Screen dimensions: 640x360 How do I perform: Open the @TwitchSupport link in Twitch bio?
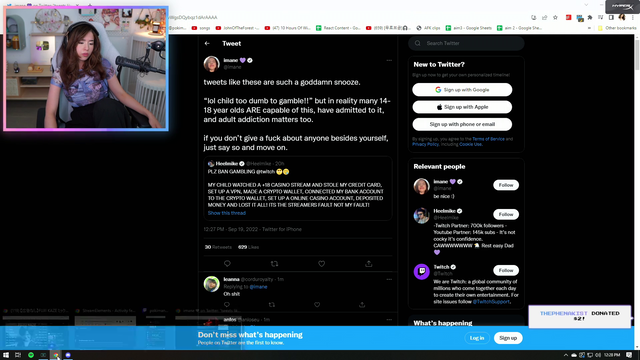[491, 302]
